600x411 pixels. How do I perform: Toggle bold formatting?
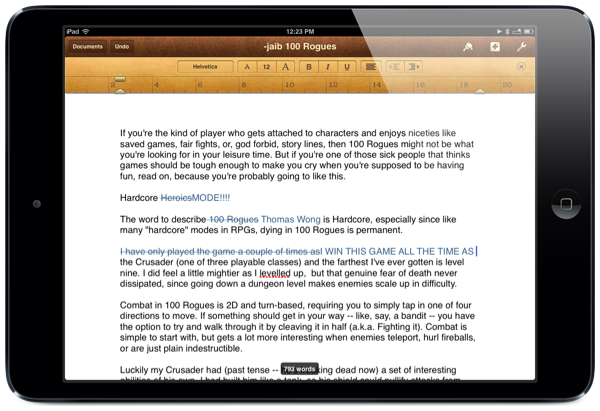pos(309,67)
